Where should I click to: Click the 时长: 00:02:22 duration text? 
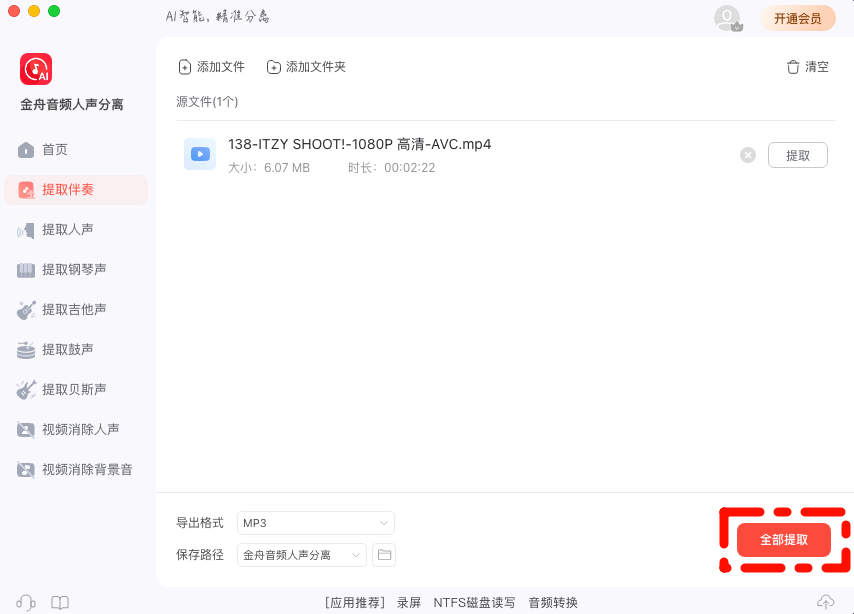point(392,168)
